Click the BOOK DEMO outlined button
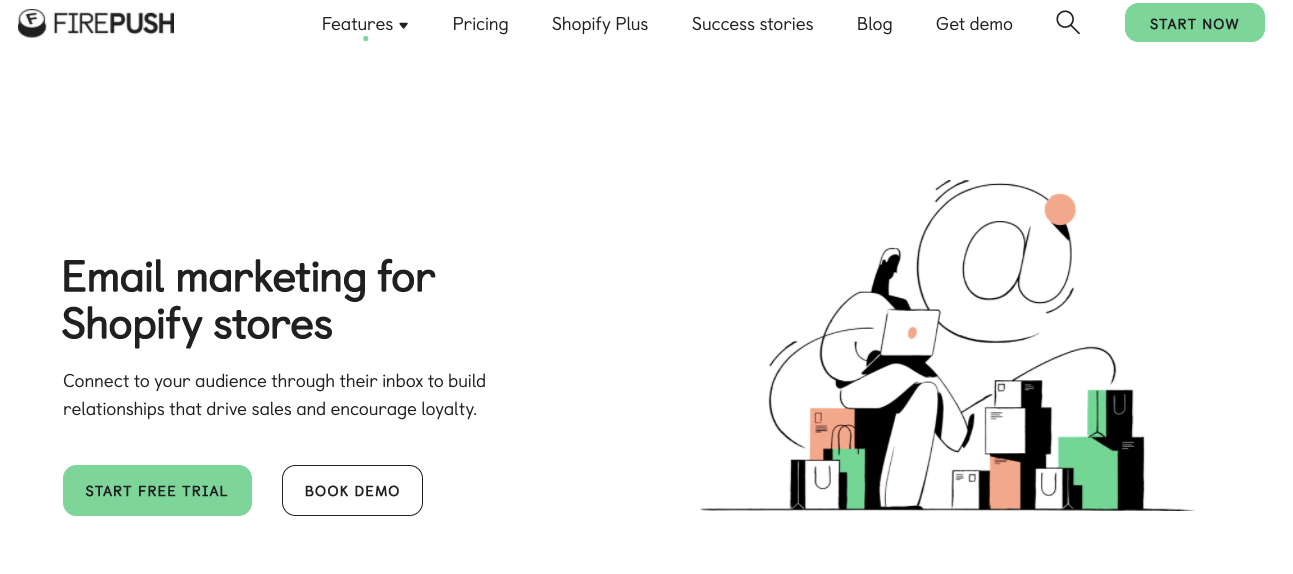1293x574 pixels. [x=352, y=490]
